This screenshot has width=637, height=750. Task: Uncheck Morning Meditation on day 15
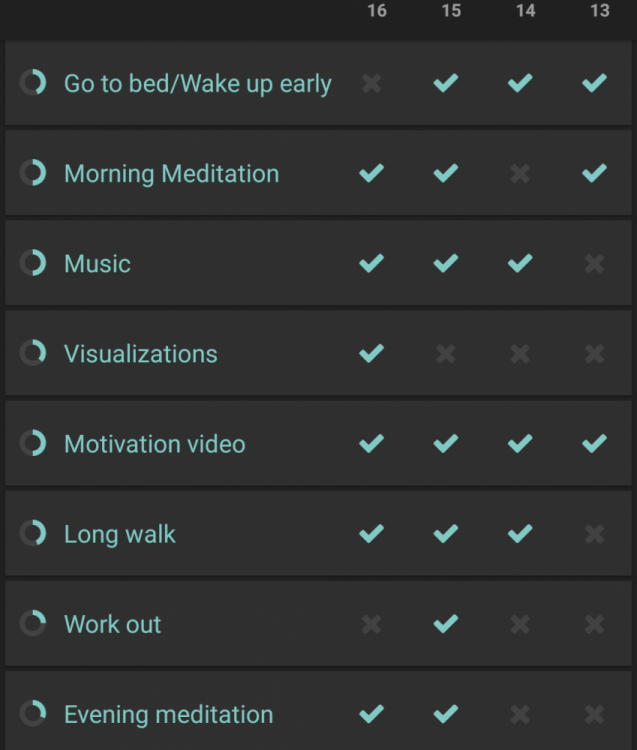(446, 173)
